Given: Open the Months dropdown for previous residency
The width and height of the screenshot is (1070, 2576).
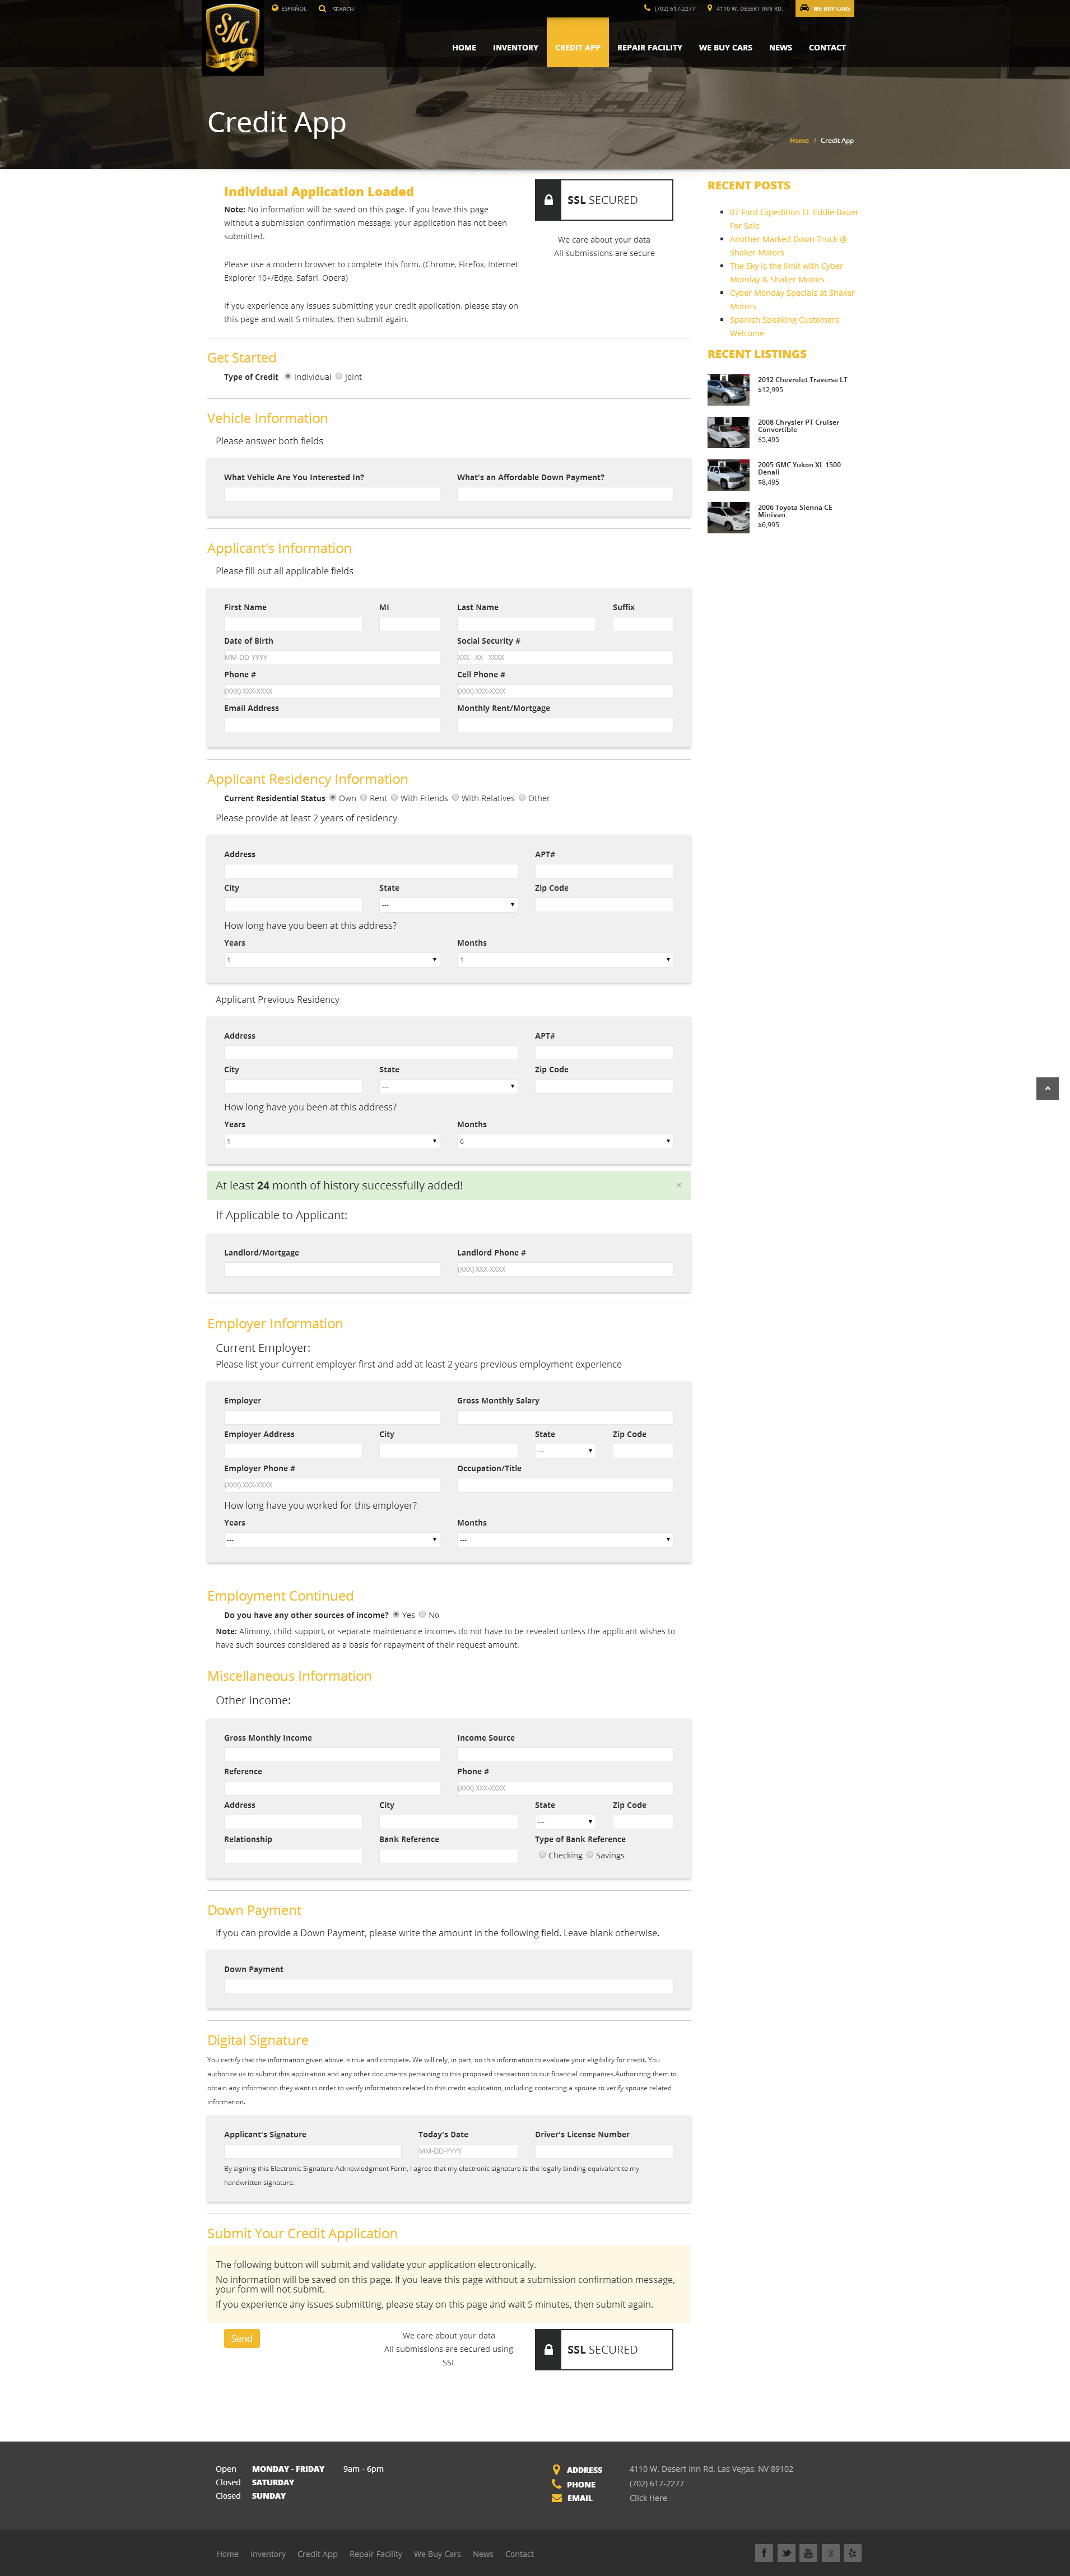Looking at the screenshot, I should pyautogui.click(x=564, y=1141).
